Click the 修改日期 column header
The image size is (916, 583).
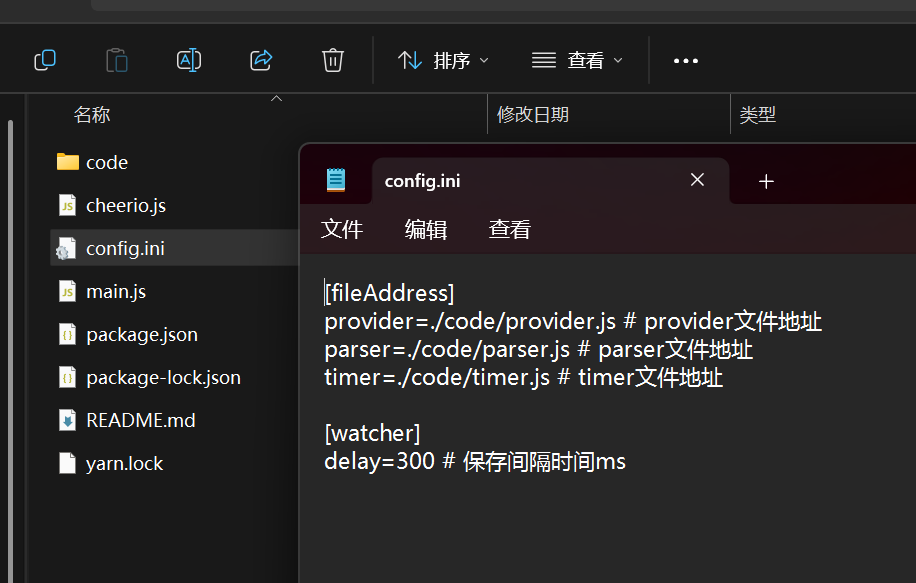[533, 115]
